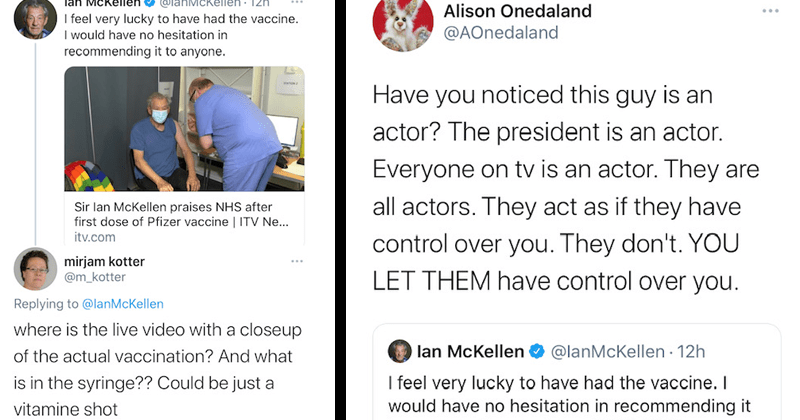This screenshot has width=800, height=420.
Task: Click the 12h timestamp in the quoted tweet
Action: pyautogui.click(x=691, y=351)
